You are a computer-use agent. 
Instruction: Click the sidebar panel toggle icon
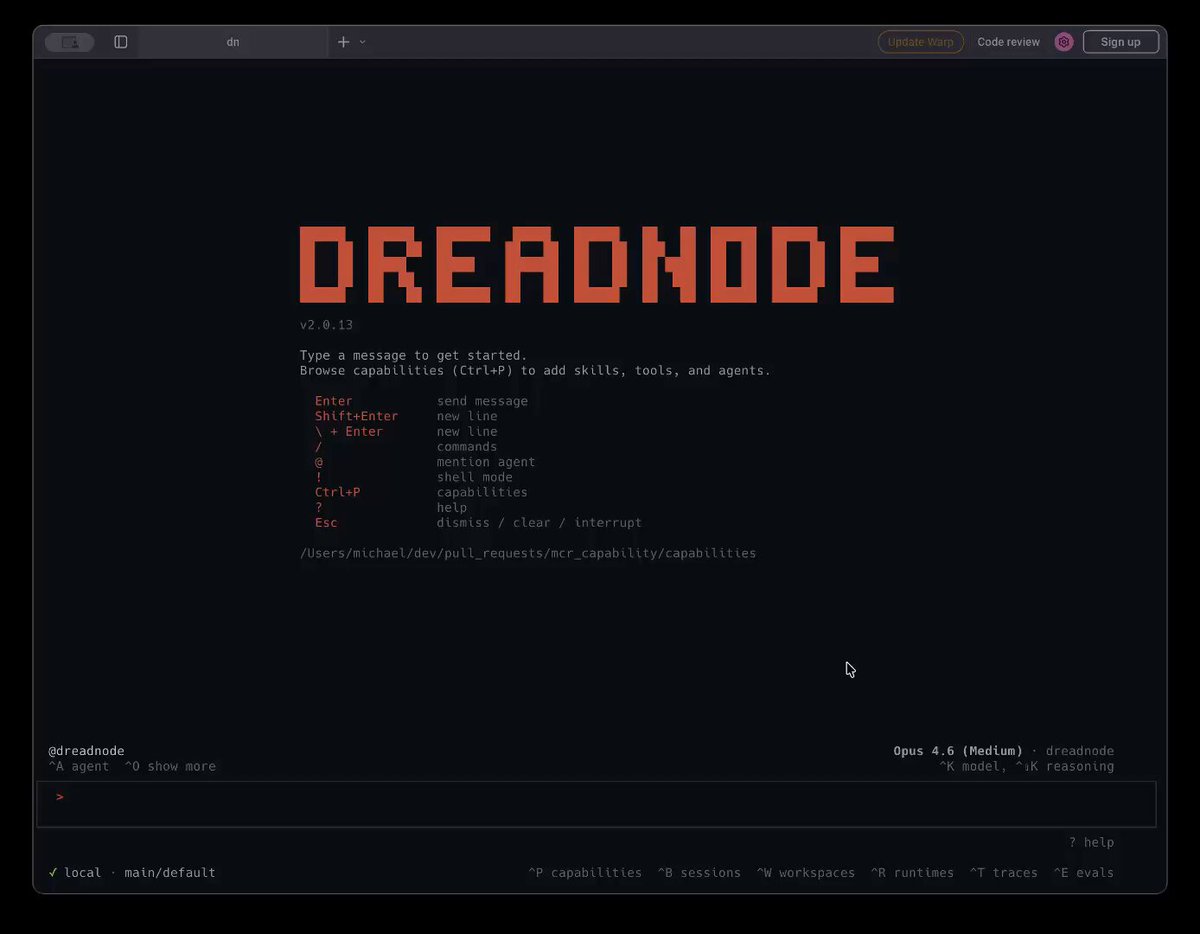(x=121, y=42)
